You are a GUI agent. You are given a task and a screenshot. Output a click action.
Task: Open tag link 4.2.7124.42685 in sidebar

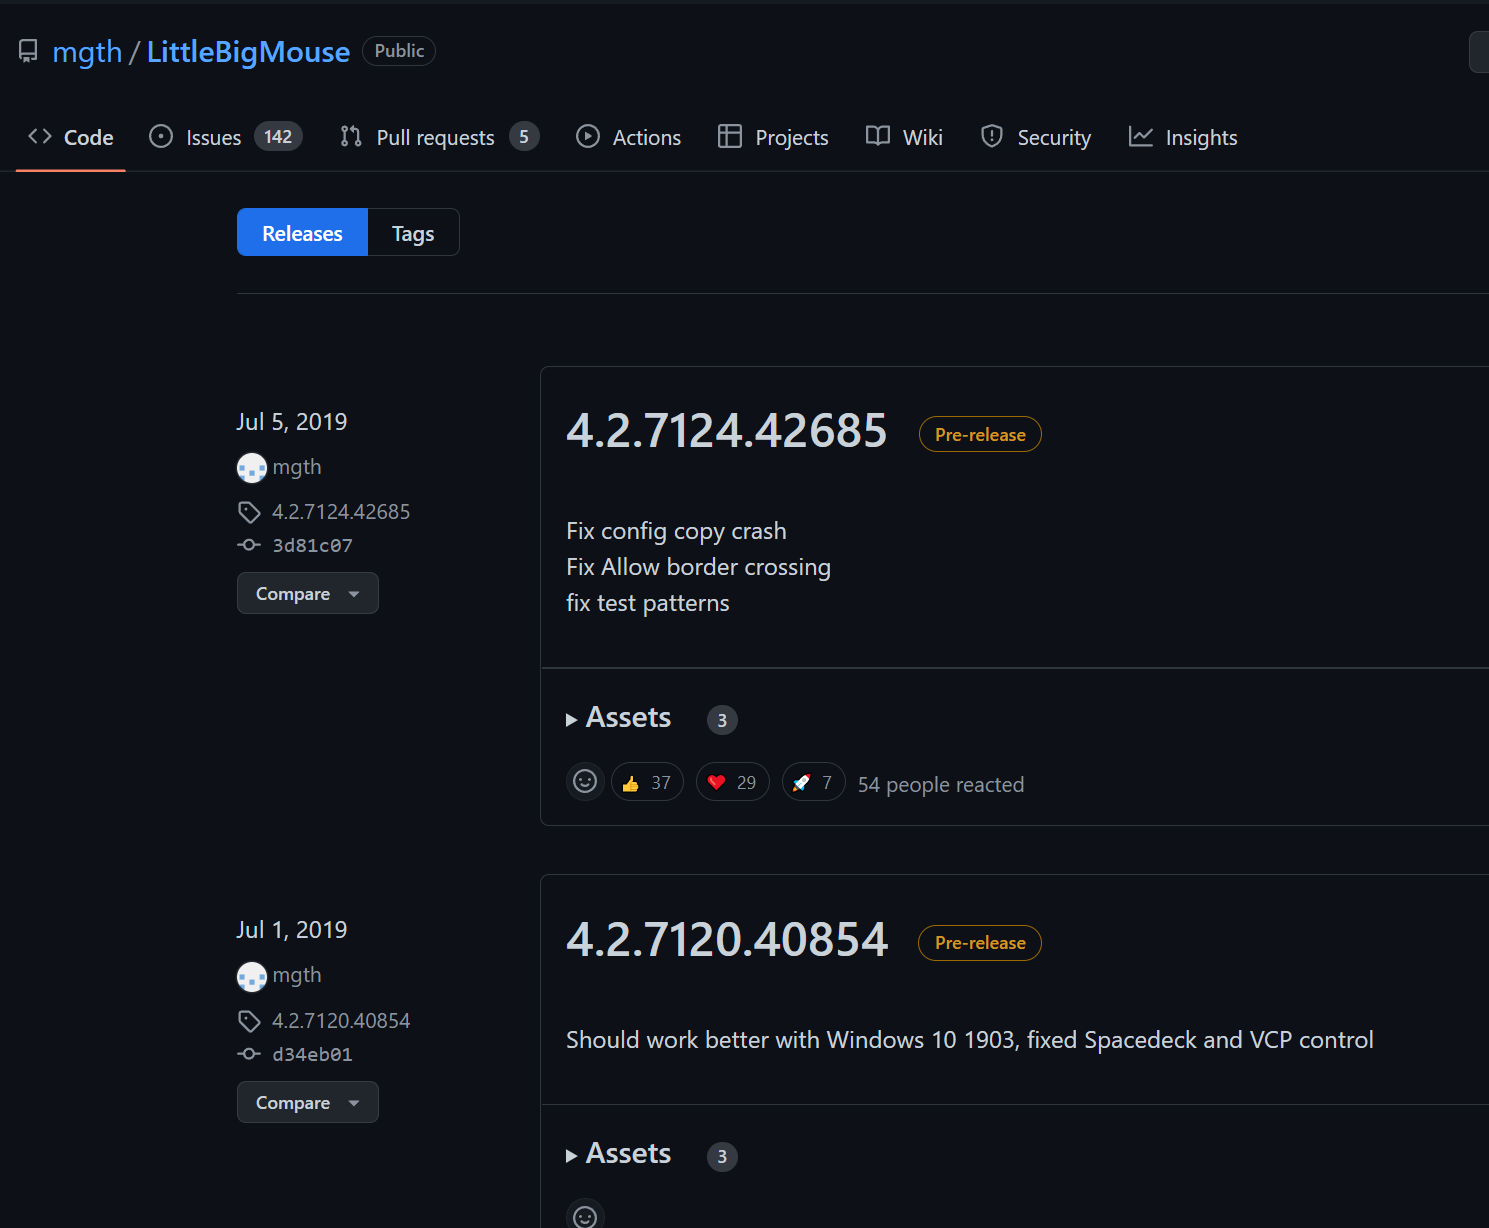coord(341,512)
